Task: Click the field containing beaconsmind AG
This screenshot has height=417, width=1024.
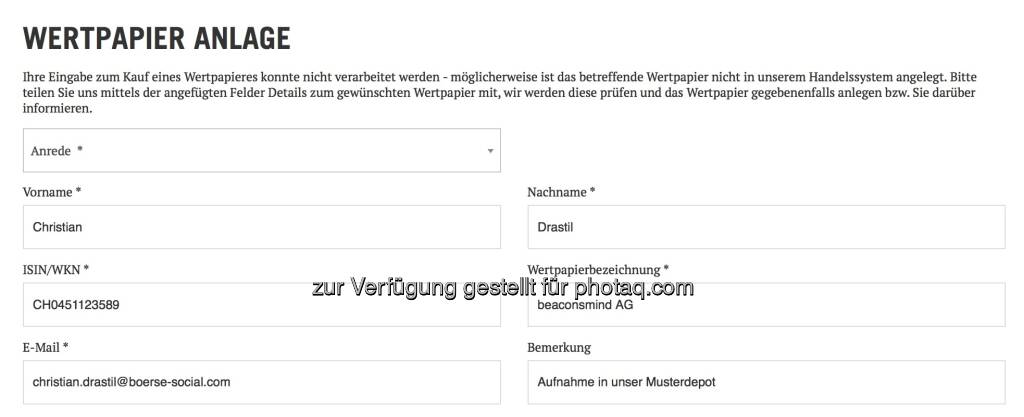Action: tap(765, 305)
